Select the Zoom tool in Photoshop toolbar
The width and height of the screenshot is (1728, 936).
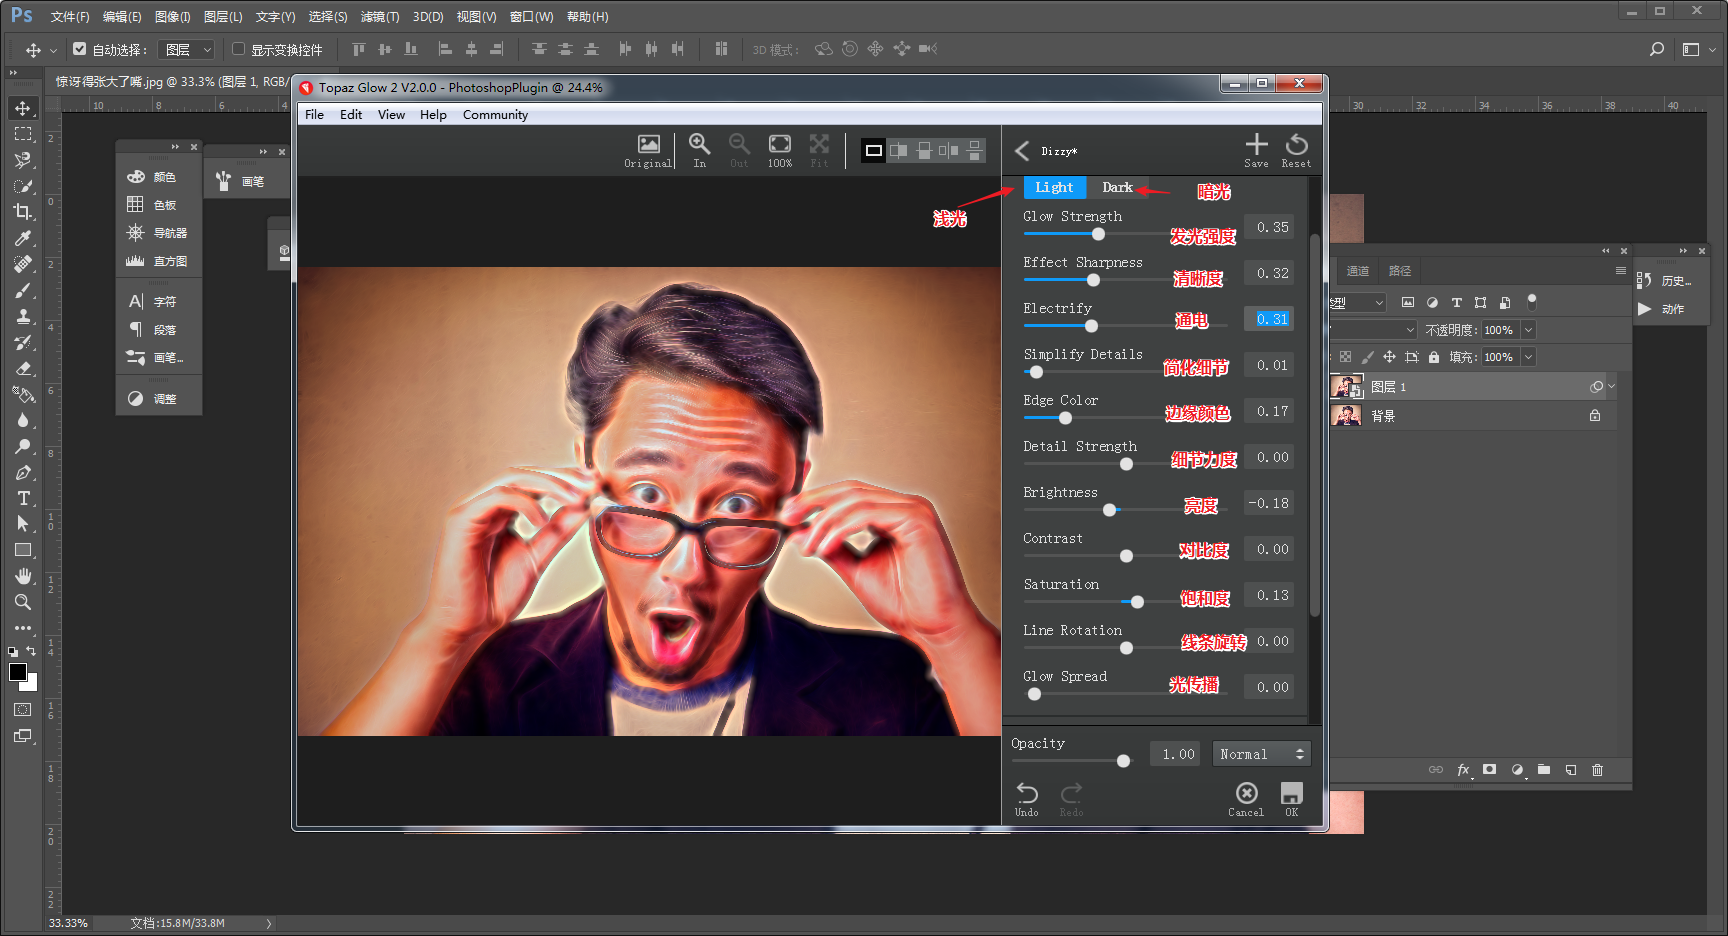(23, 602)
